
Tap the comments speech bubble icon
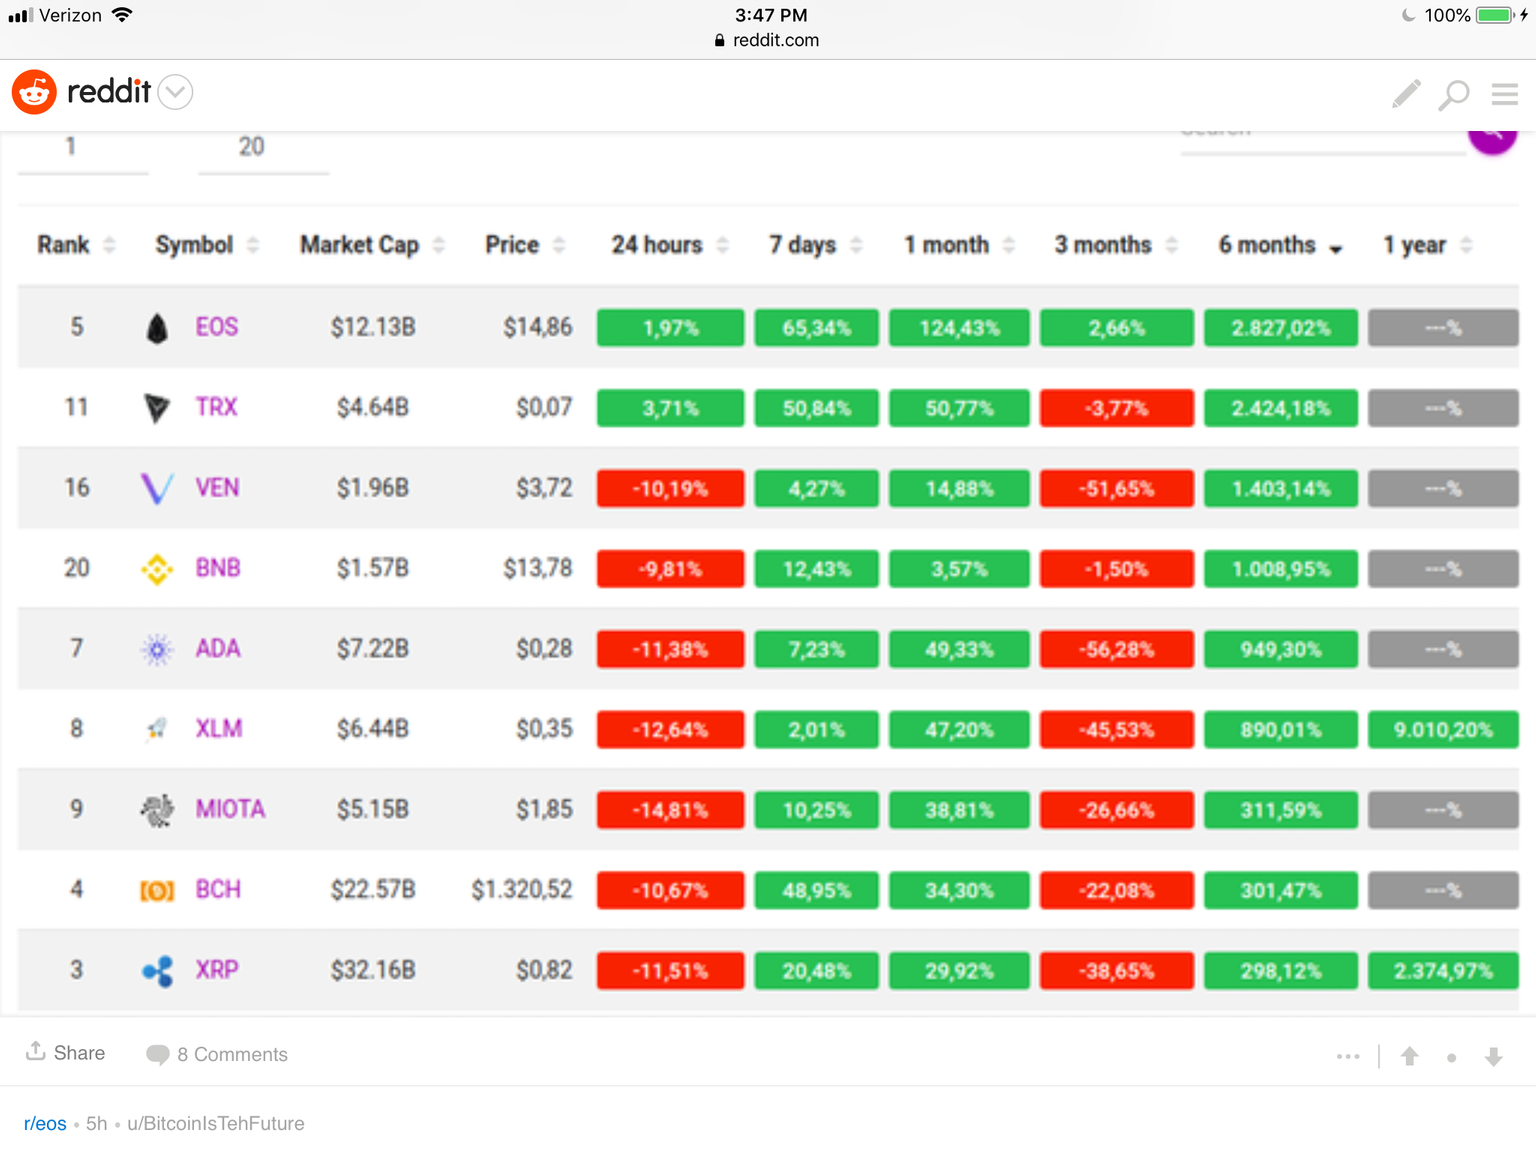[x=157, y=1055]
